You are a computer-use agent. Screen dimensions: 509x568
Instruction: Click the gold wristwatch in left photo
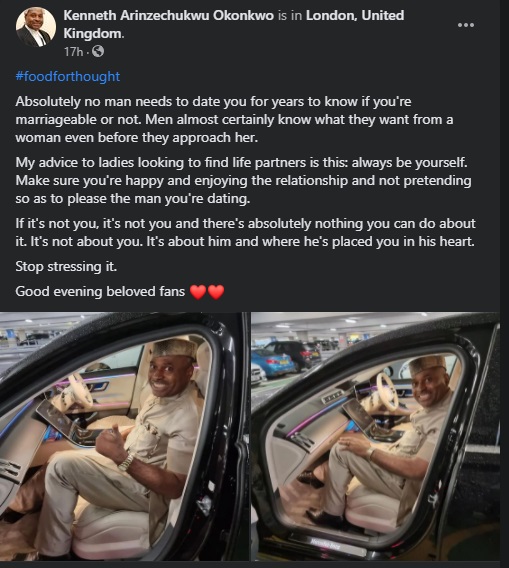[126, 463]
